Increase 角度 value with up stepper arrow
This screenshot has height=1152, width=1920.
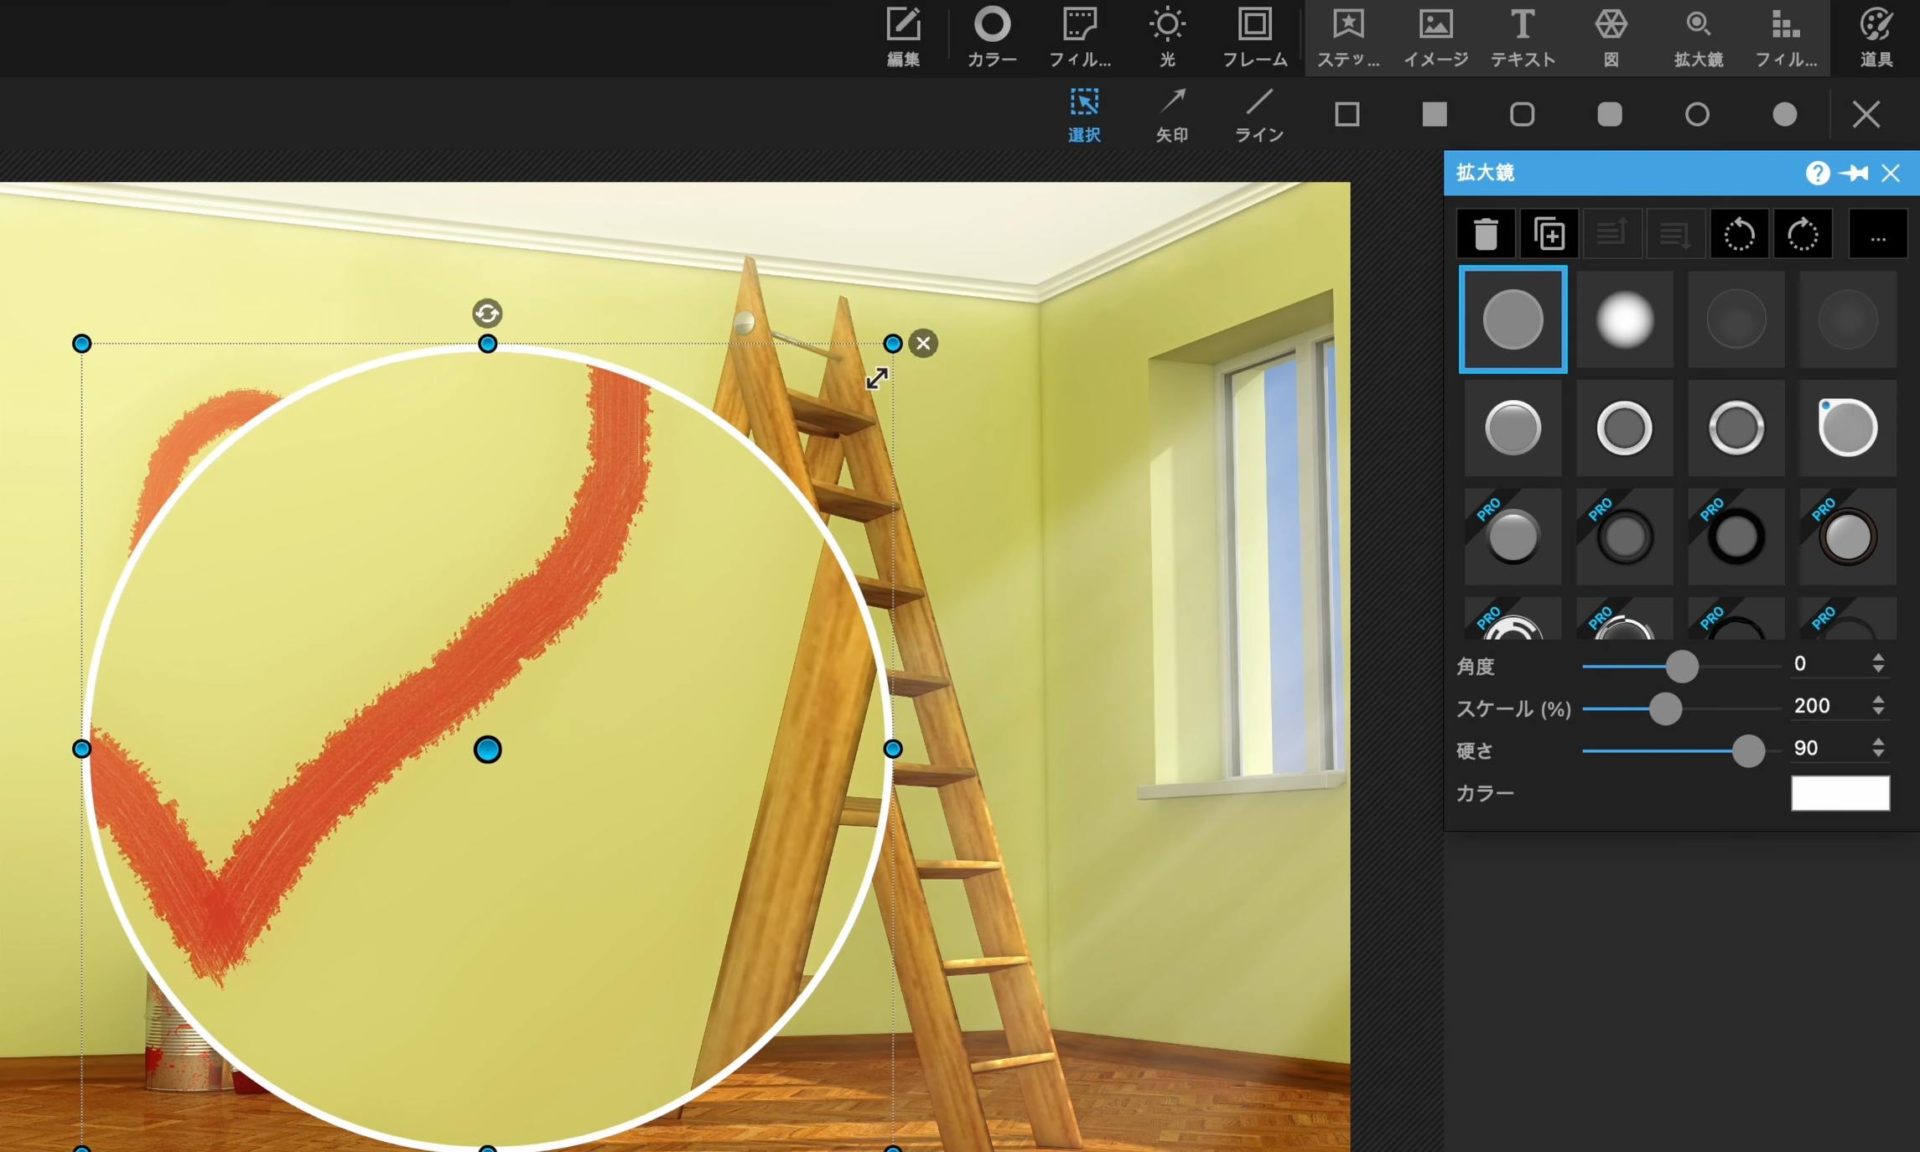[x=1878, y=658]
